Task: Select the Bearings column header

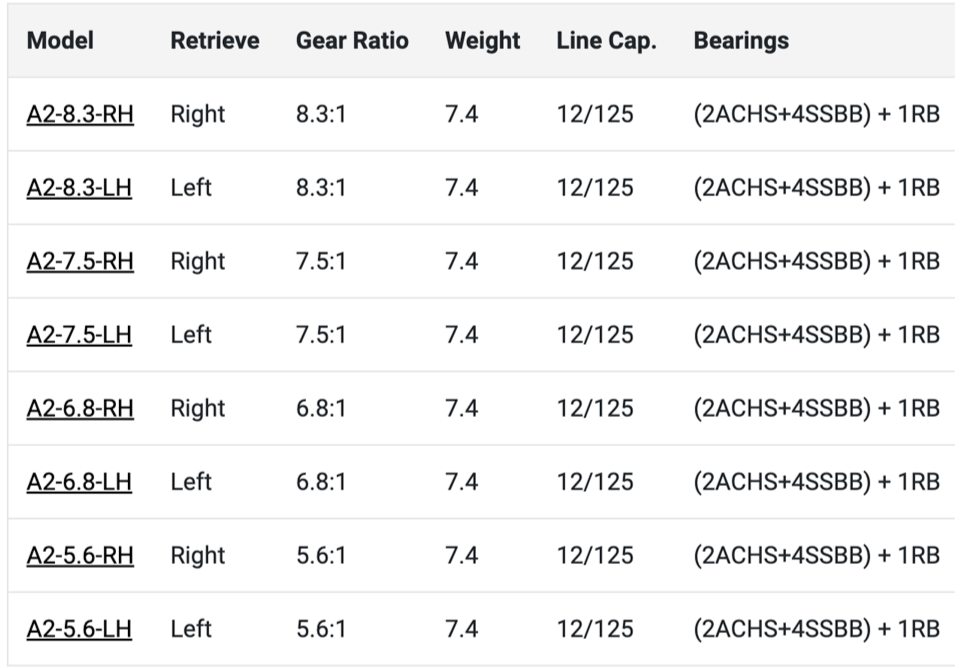Action: click(x=741, y=41)
